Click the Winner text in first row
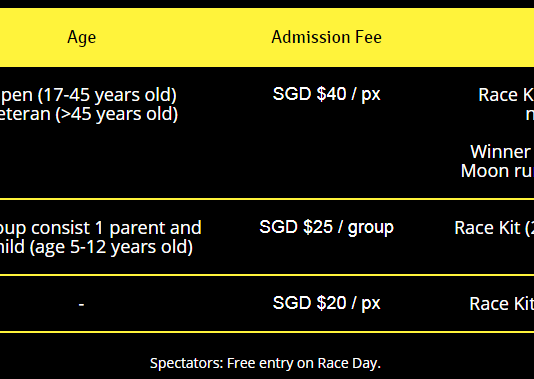This screenshot has height=379, width=534. [x=501, y=152]
